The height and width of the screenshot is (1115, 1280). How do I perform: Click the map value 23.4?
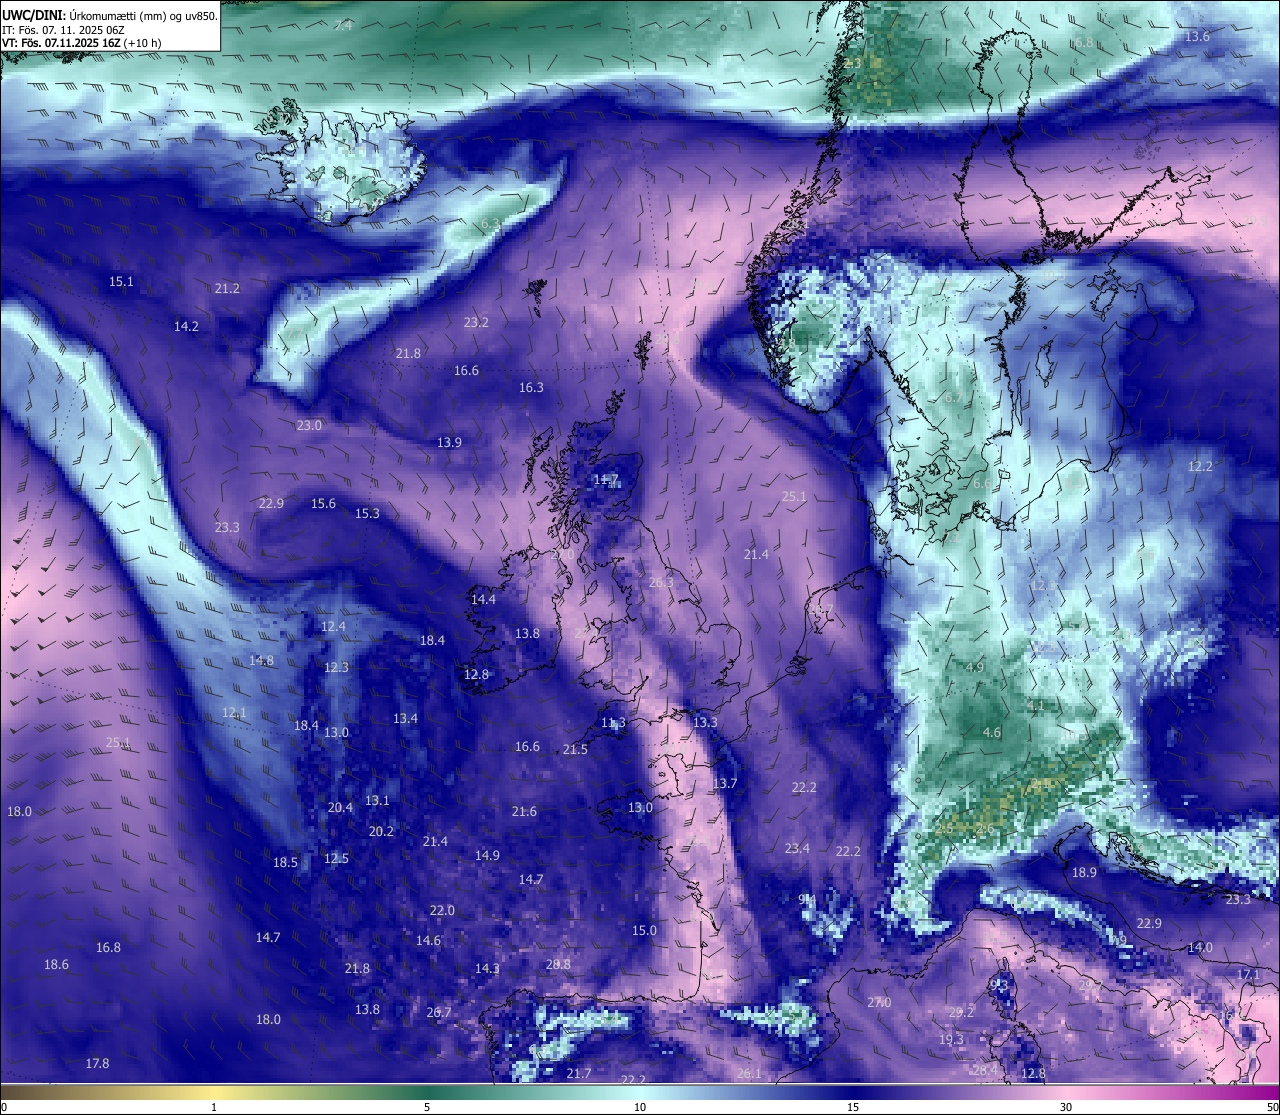797,849
